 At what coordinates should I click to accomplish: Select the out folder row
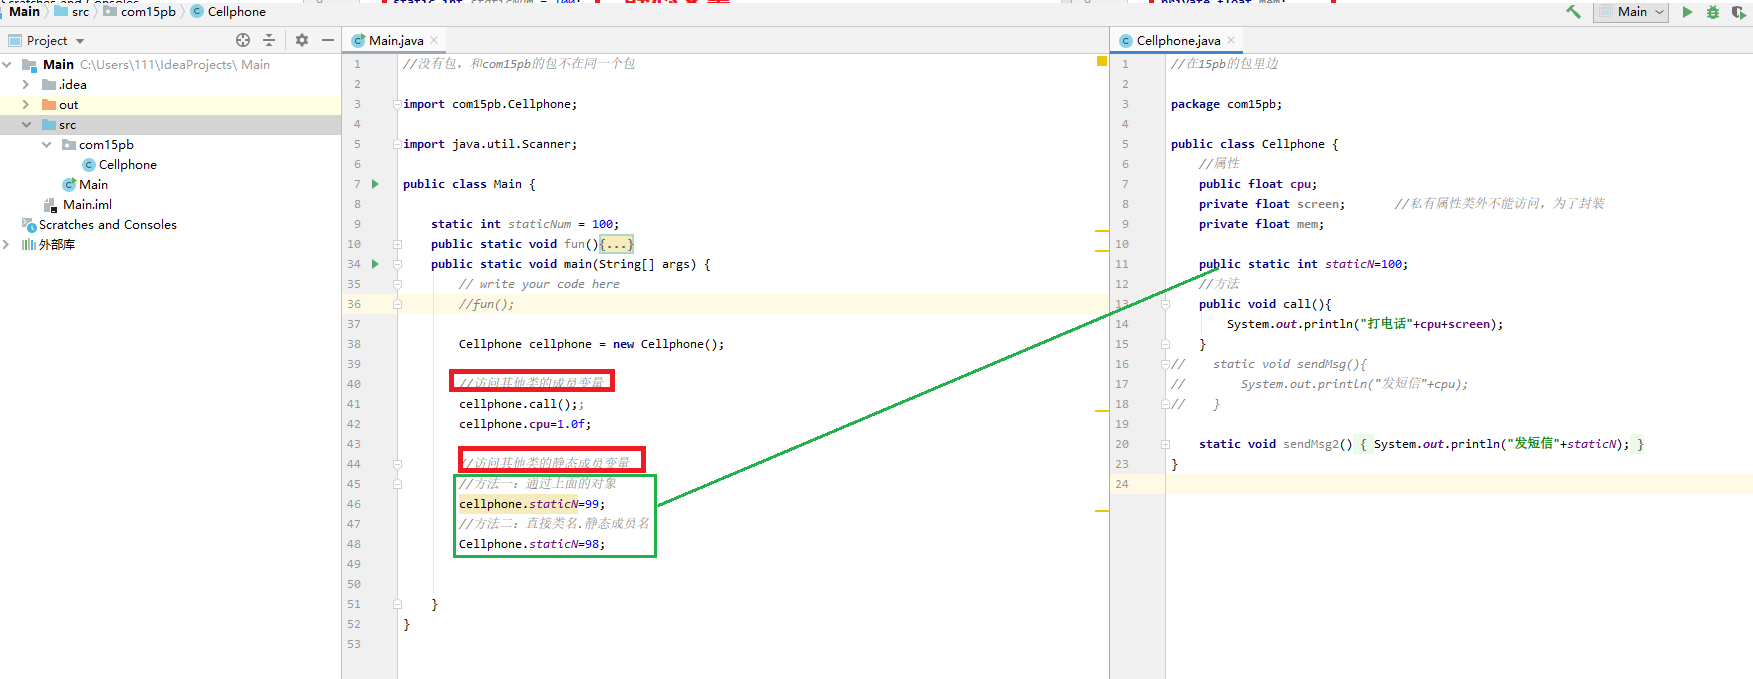coord(170,105)
